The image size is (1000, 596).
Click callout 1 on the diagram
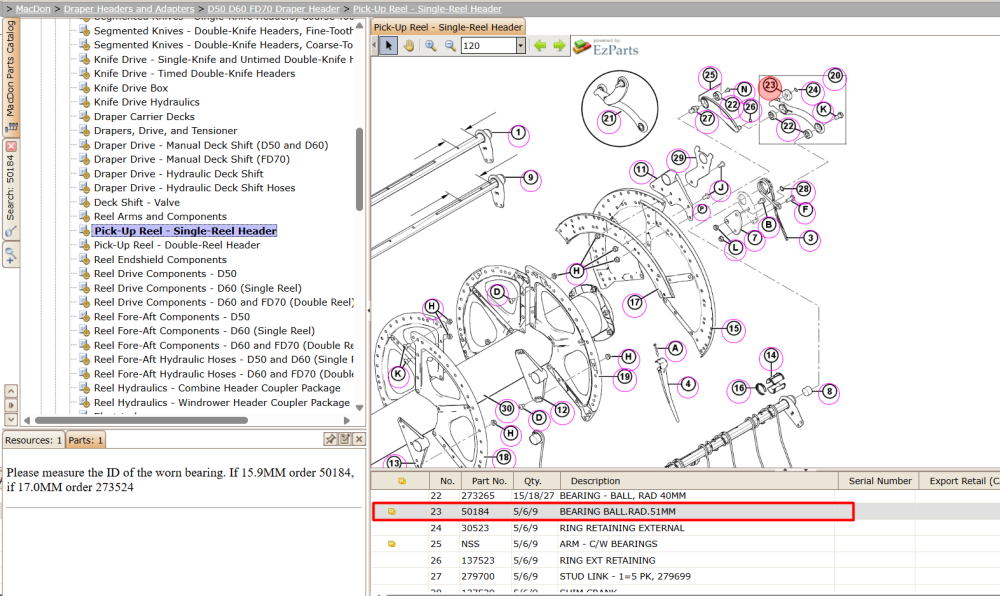[x=518, y=133]
